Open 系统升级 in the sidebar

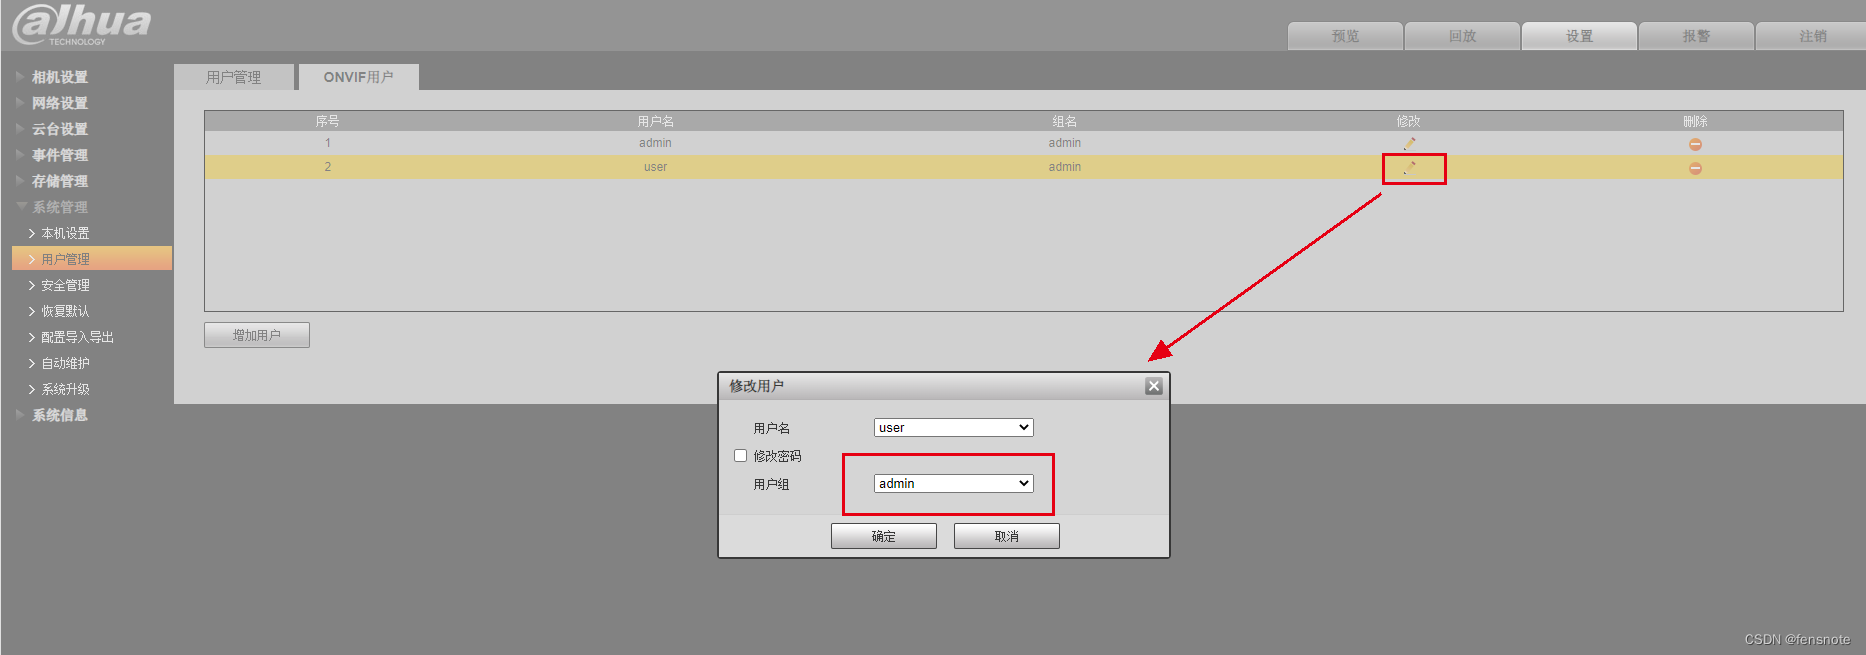pyautogui.click(x=65, y=389)
